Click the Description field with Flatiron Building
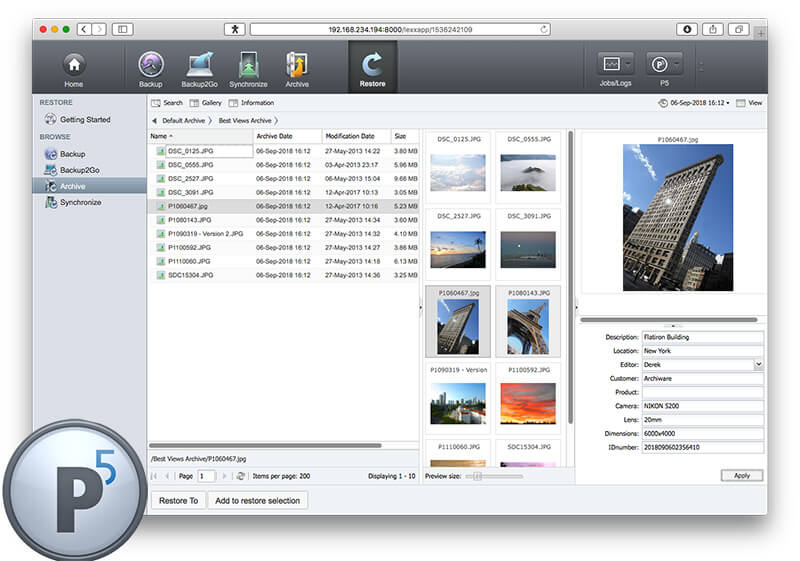Viewport: 800px width, 561px height. point(703,338)
